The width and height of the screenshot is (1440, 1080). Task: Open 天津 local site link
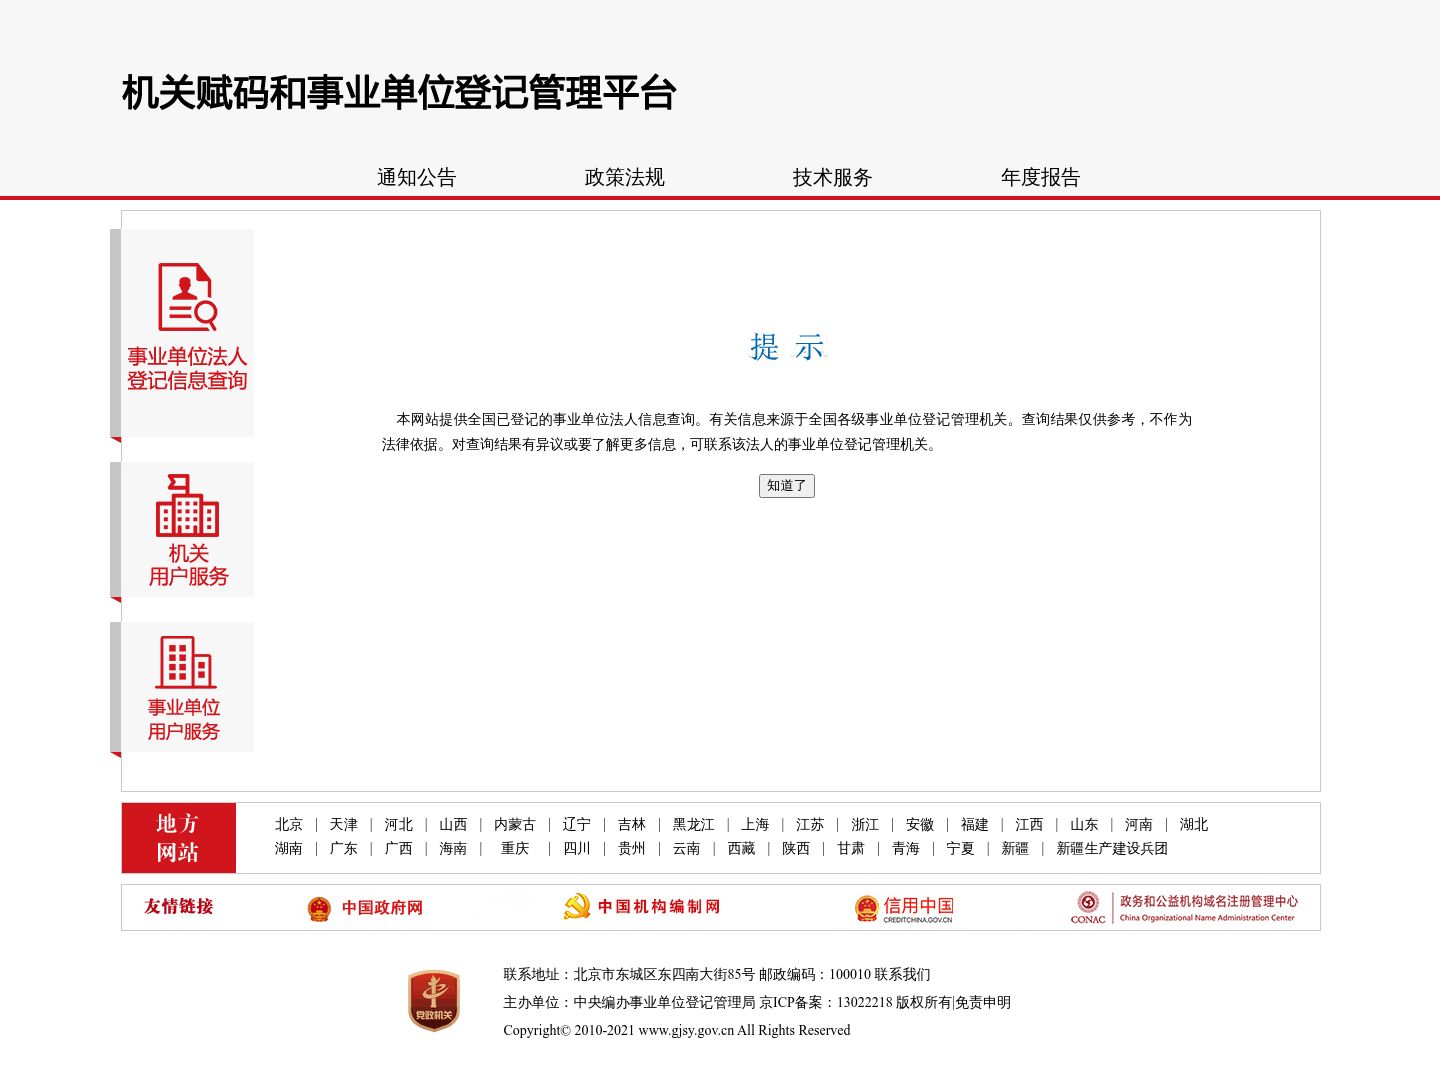click(344, 825)
